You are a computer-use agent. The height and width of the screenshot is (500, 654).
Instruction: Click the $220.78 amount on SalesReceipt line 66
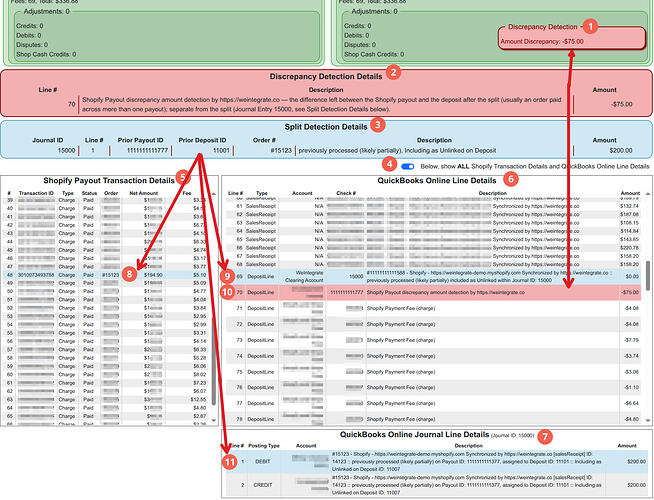pos(629,248)
